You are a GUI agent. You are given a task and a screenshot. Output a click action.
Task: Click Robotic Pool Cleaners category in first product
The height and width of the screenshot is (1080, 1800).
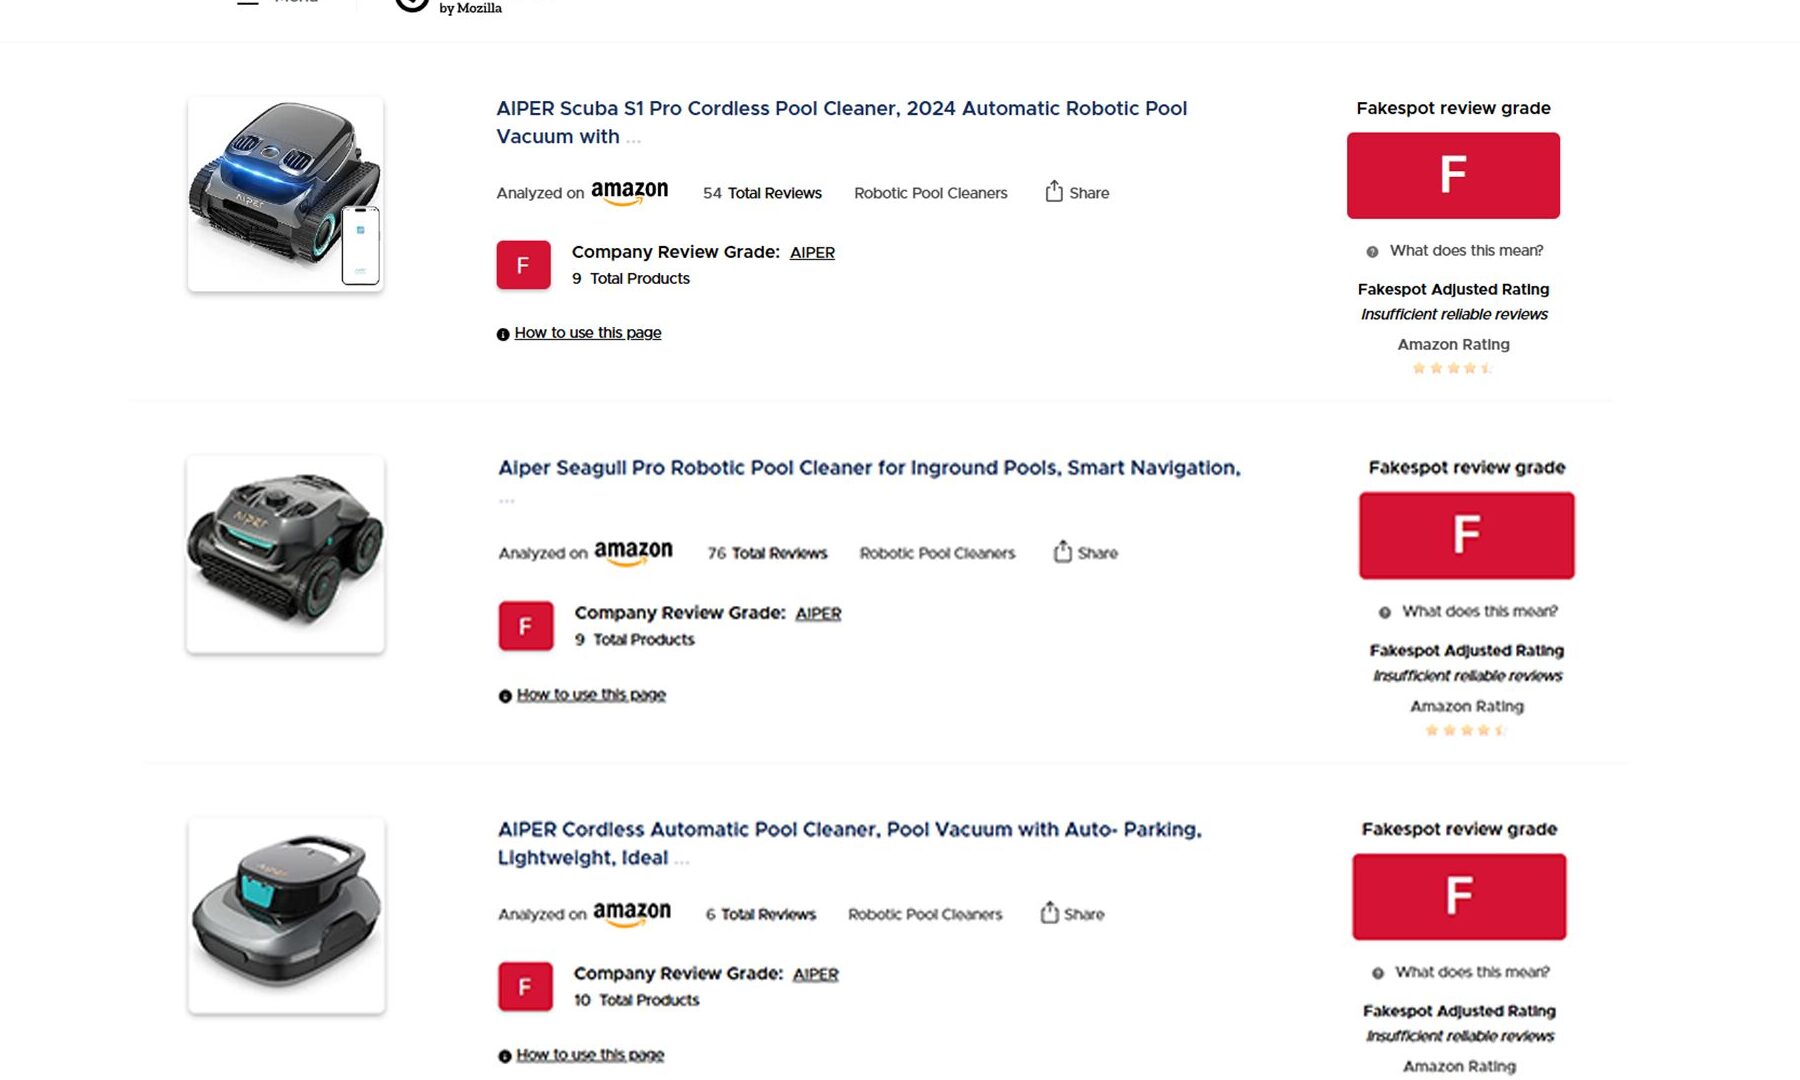(930, 193)
